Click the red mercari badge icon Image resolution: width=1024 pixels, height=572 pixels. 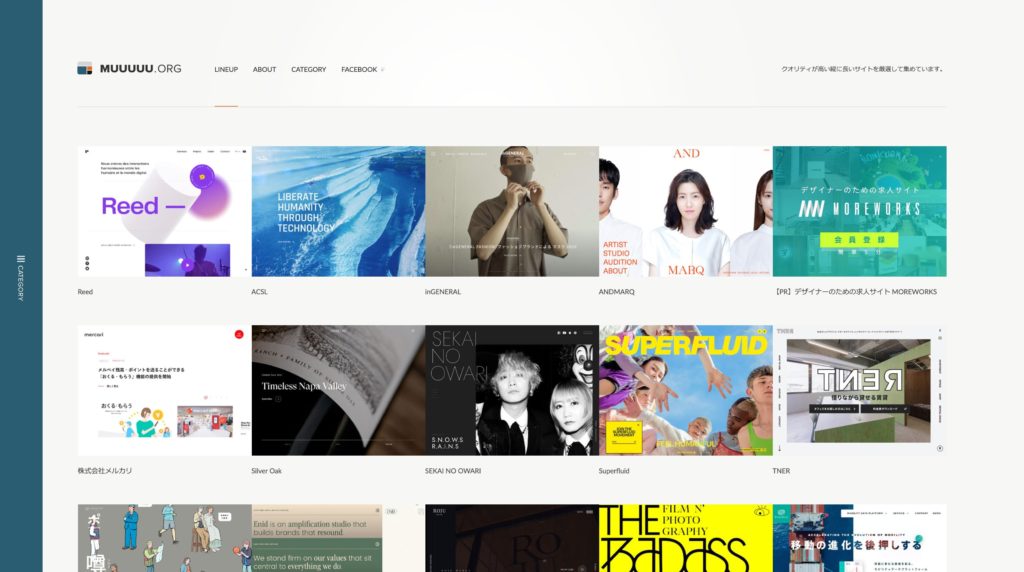click(239, 334)
